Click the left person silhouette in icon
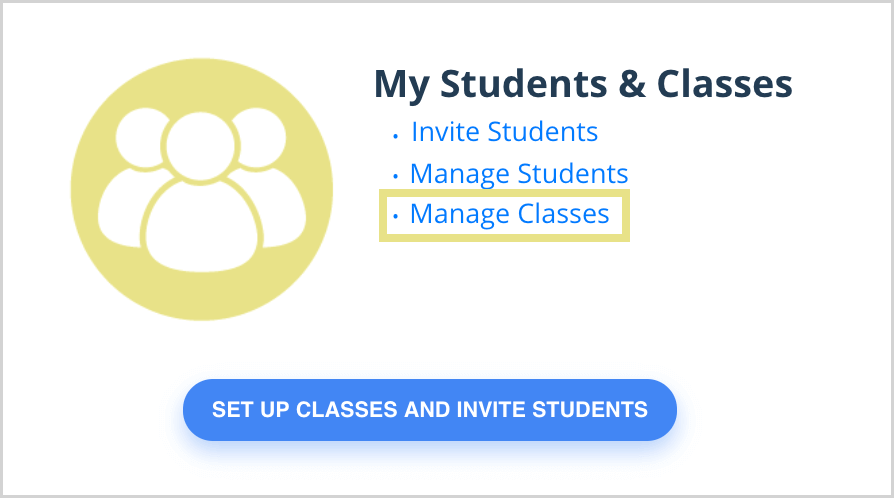Screen dimensions: 894x498 coord(136,178)
